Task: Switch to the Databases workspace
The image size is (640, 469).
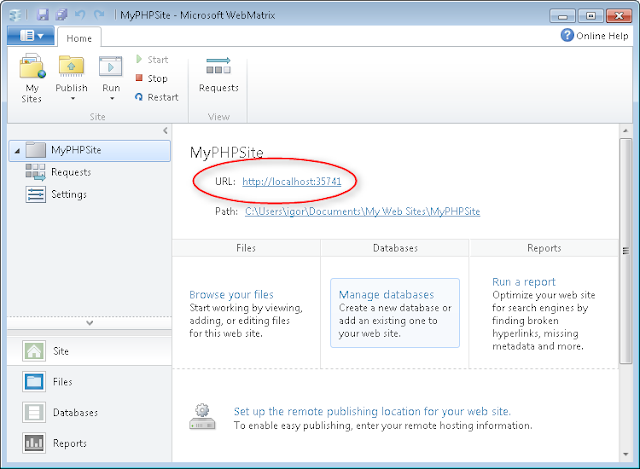Action: tap(89, 412)
